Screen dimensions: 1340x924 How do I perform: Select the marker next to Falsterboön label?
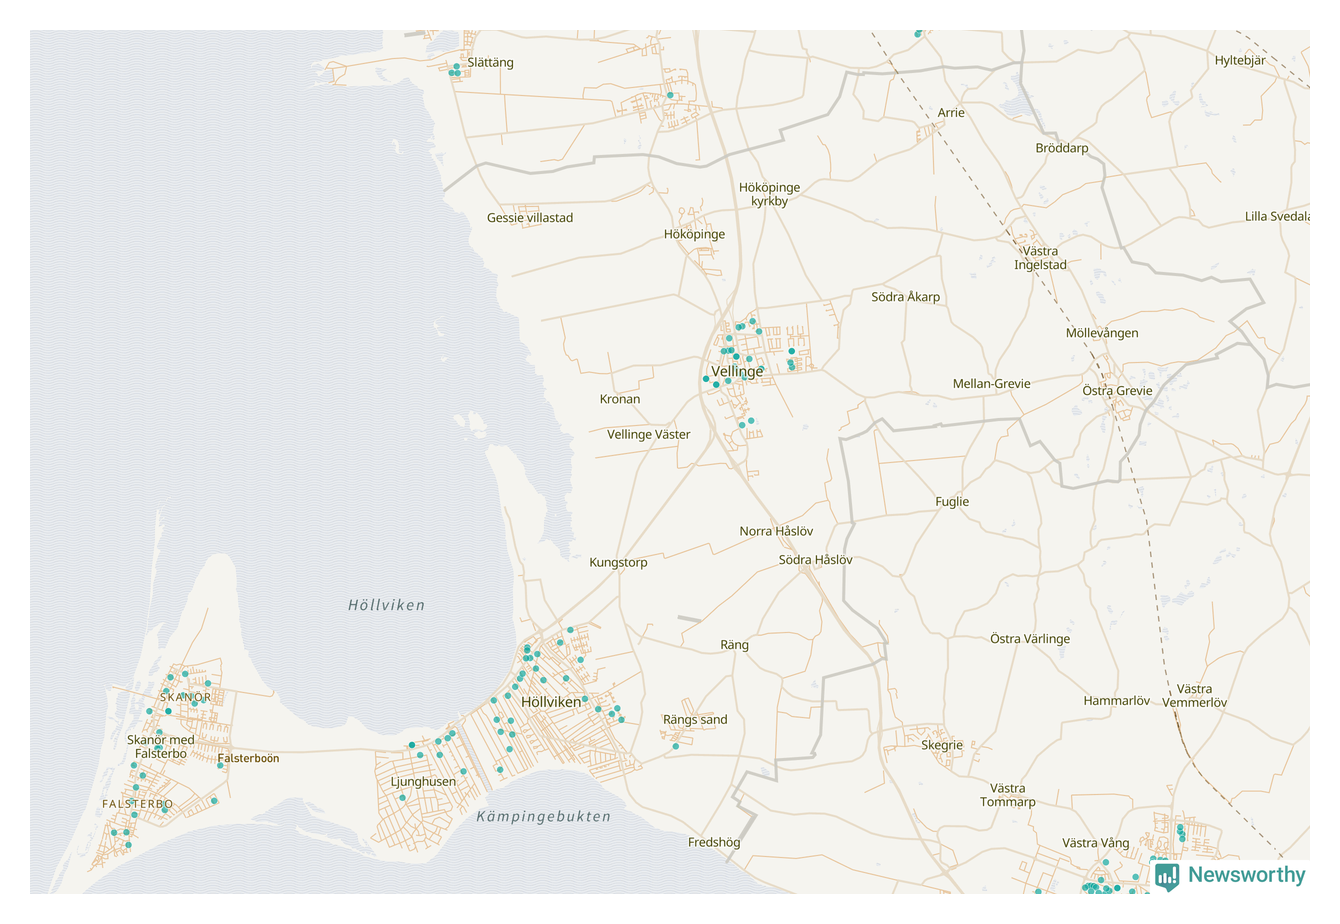[x=220, y=766]
